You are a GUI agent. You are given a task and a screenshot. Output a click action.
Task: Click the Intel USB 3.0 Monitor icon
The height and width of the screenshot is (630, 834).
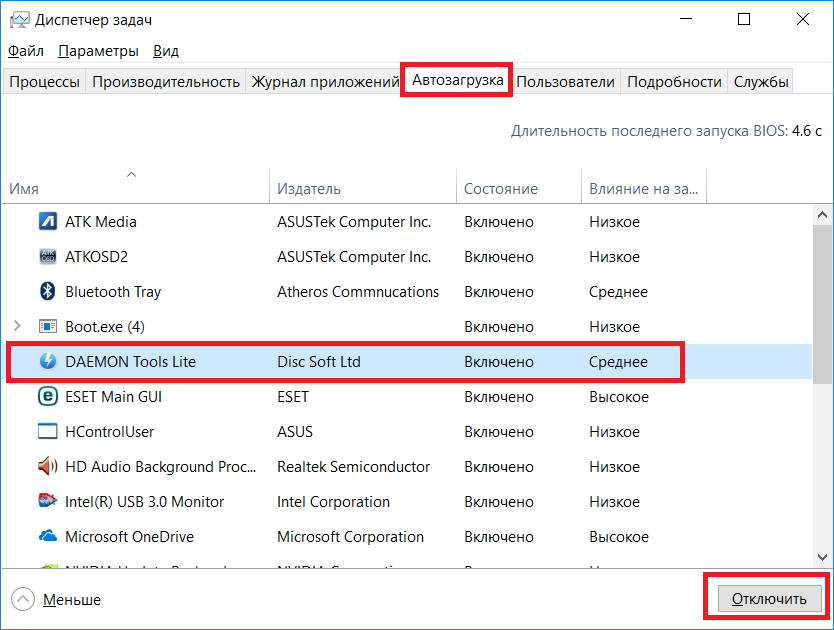[x=48, y=501]
